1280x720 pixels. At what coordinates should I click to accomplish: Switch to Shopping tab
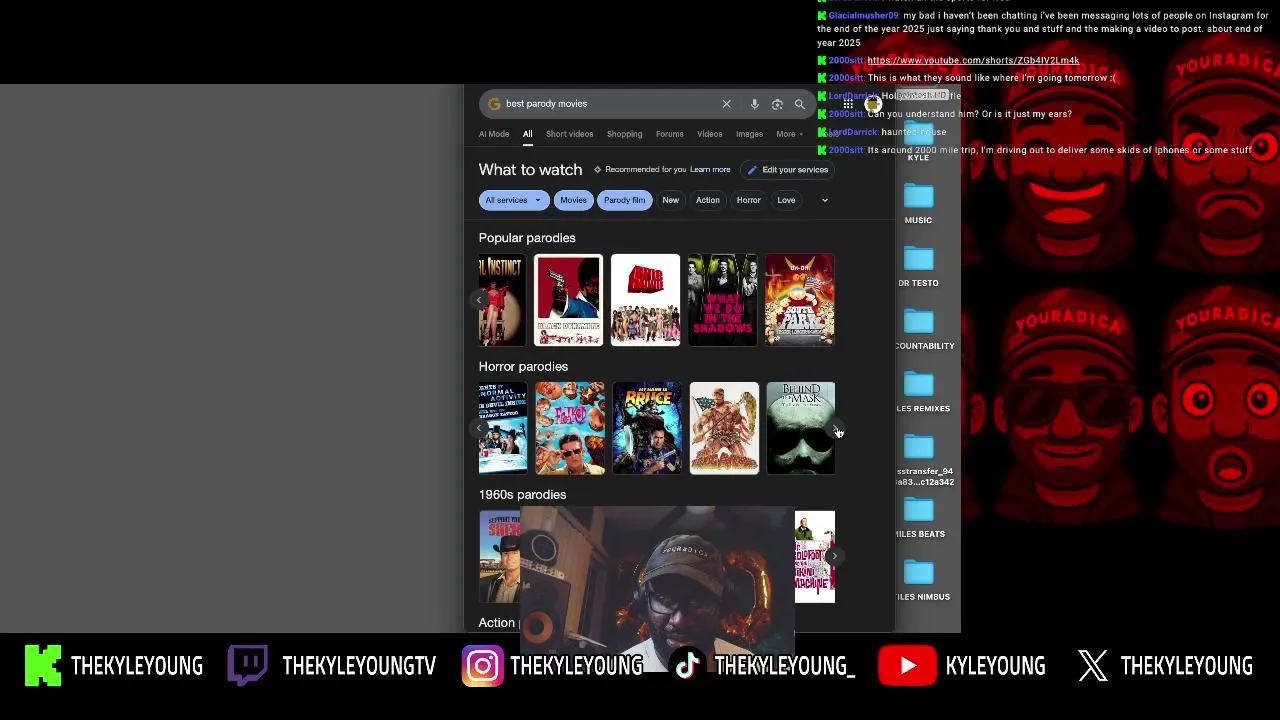[624, 134]
